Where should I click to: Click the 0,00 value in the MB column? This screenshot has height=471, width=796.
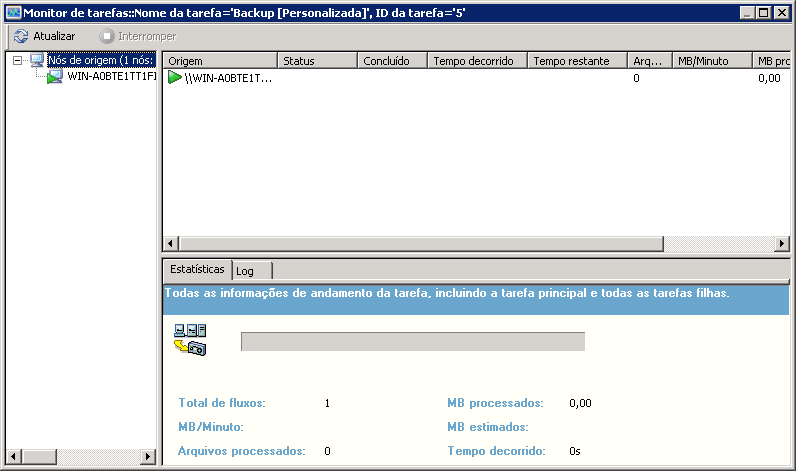pos(769,78)
